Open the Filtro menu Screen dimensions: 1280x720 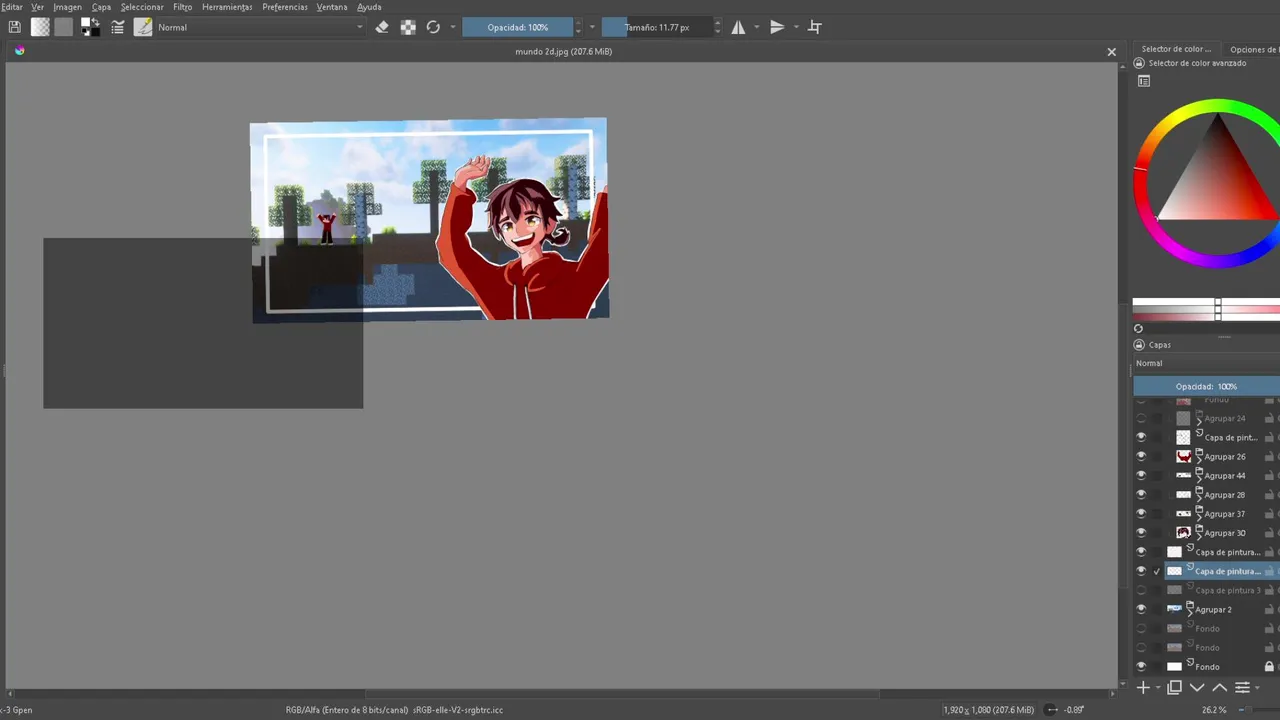pos(182,7)
